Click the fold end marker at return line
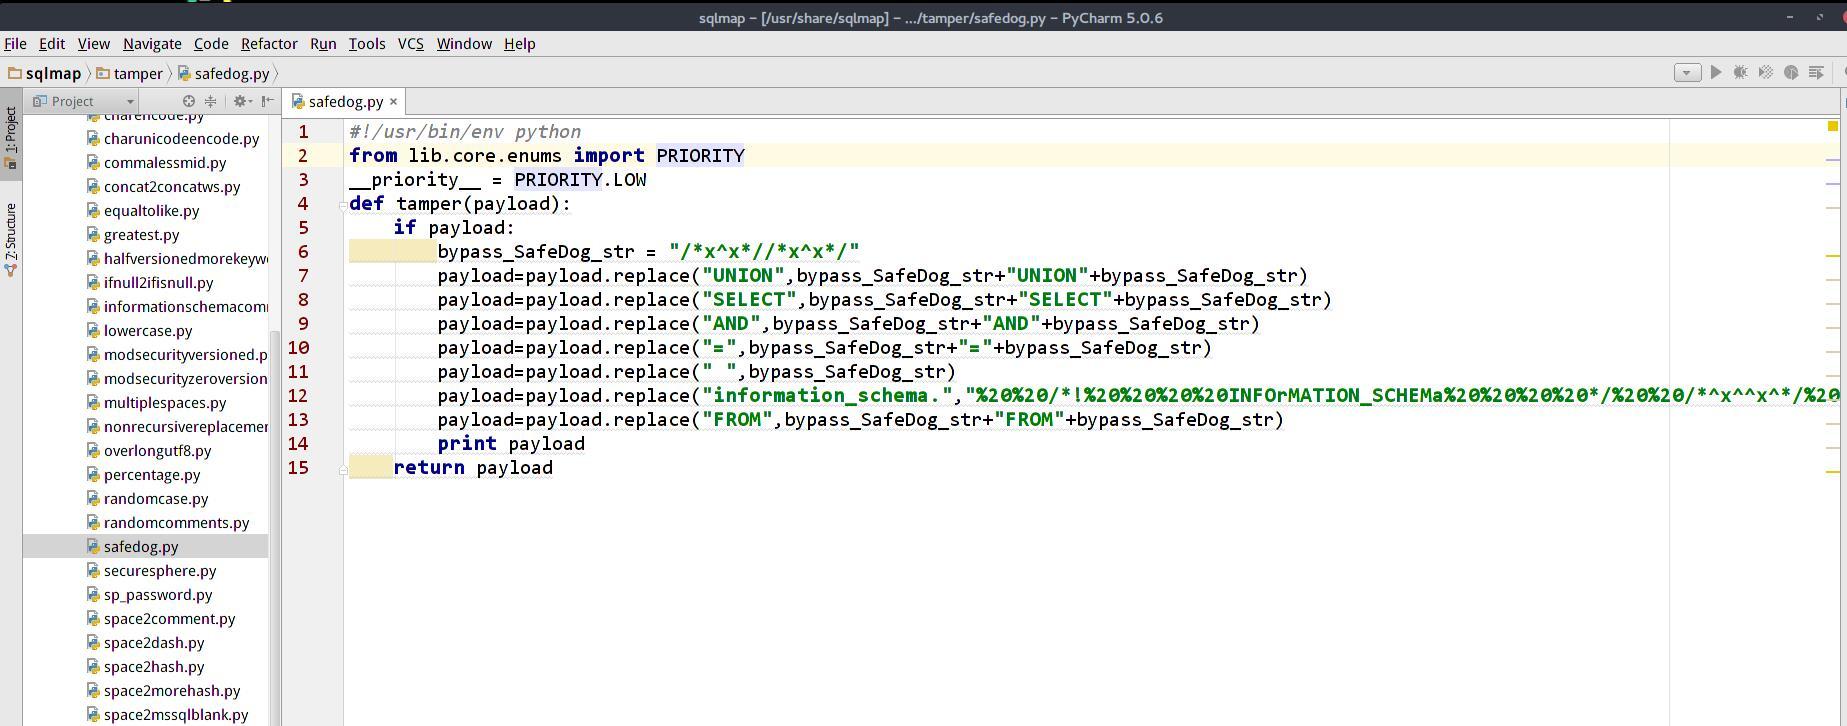Screen dimensions: 1847x726 (x=343, y=469)
